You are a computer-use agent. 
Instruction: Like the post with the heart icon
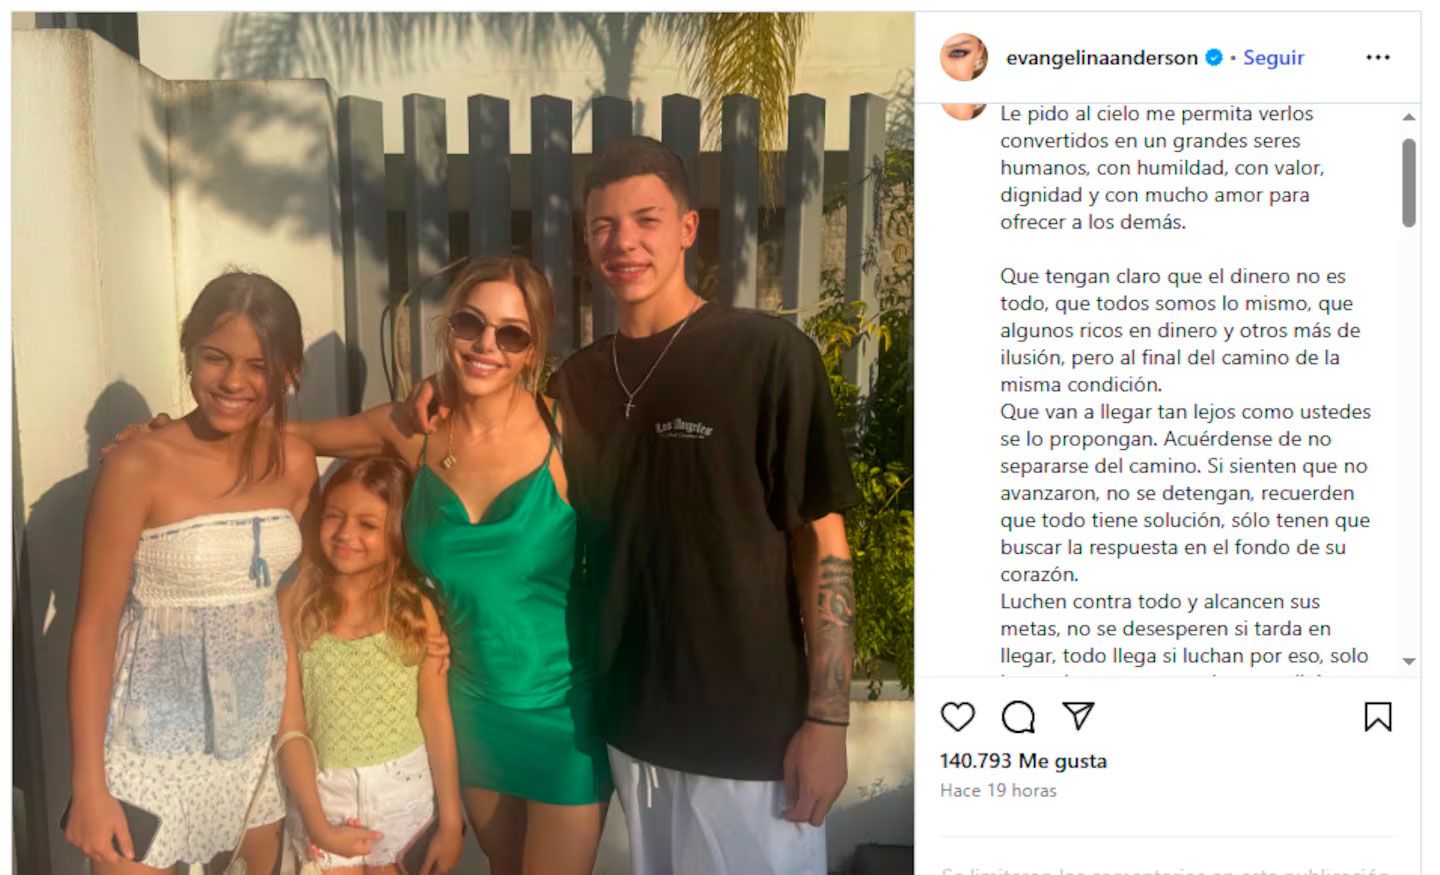tap(958, 716)
